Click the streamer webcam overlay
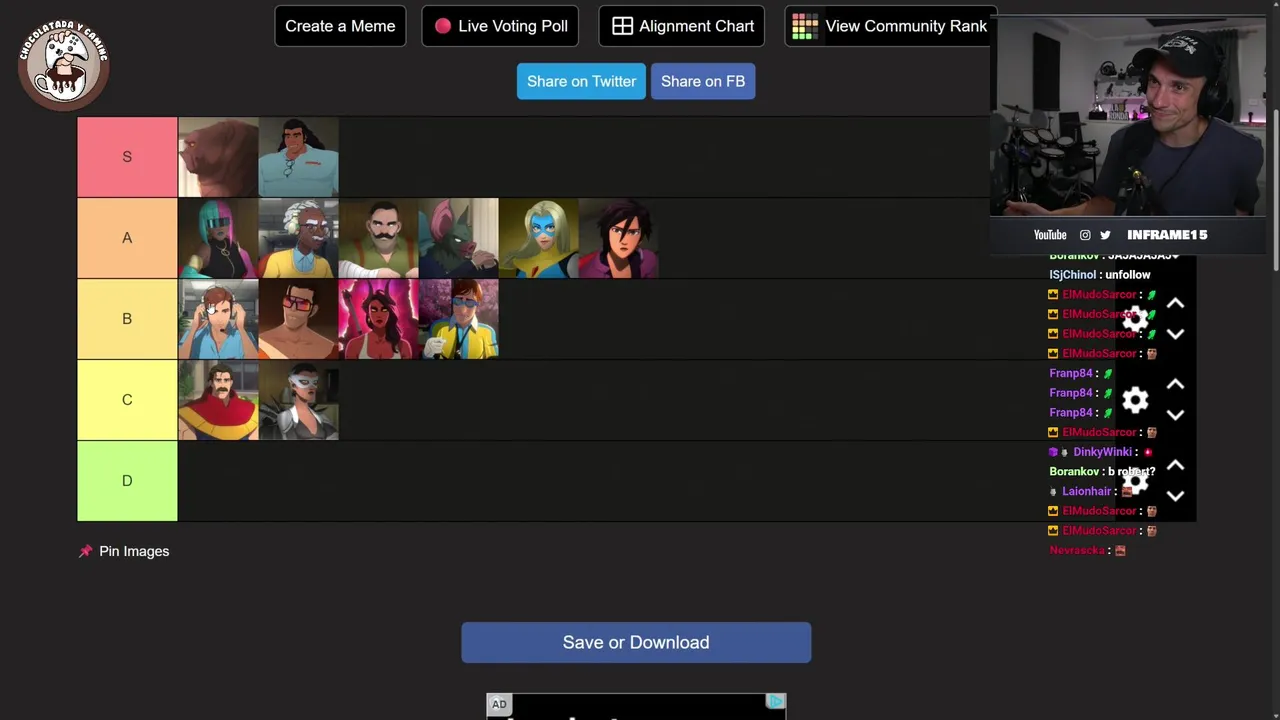Image resolution: width=1280 pixels, height=720 pixels. click(x=1128, y=115)
